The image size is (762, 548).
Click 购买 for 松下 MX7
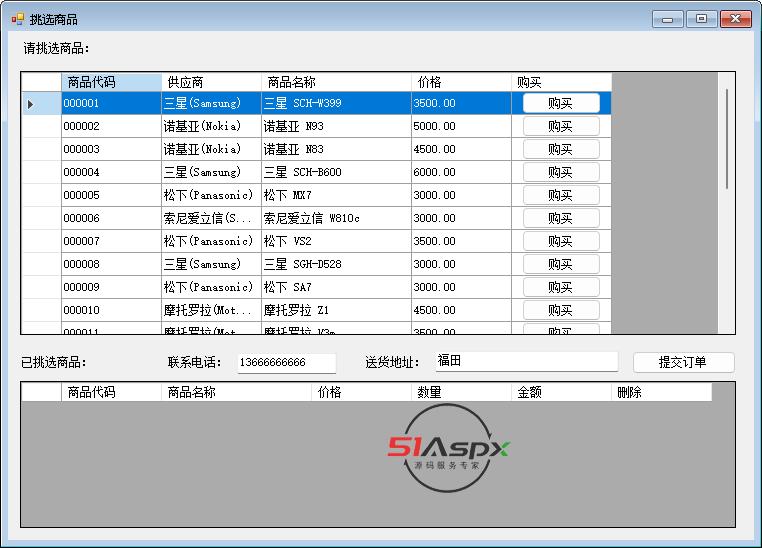point(561,195)
